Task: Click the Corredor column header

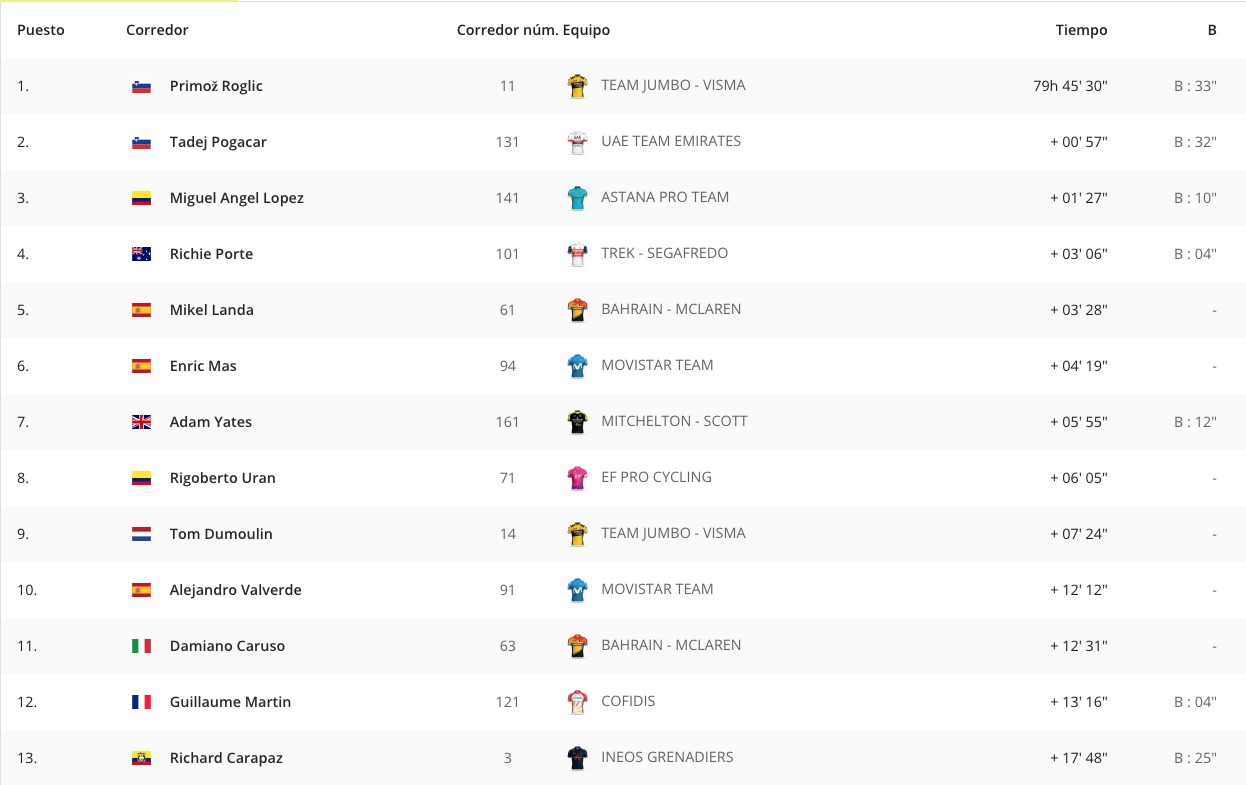Action: click(x=157, y=30)
